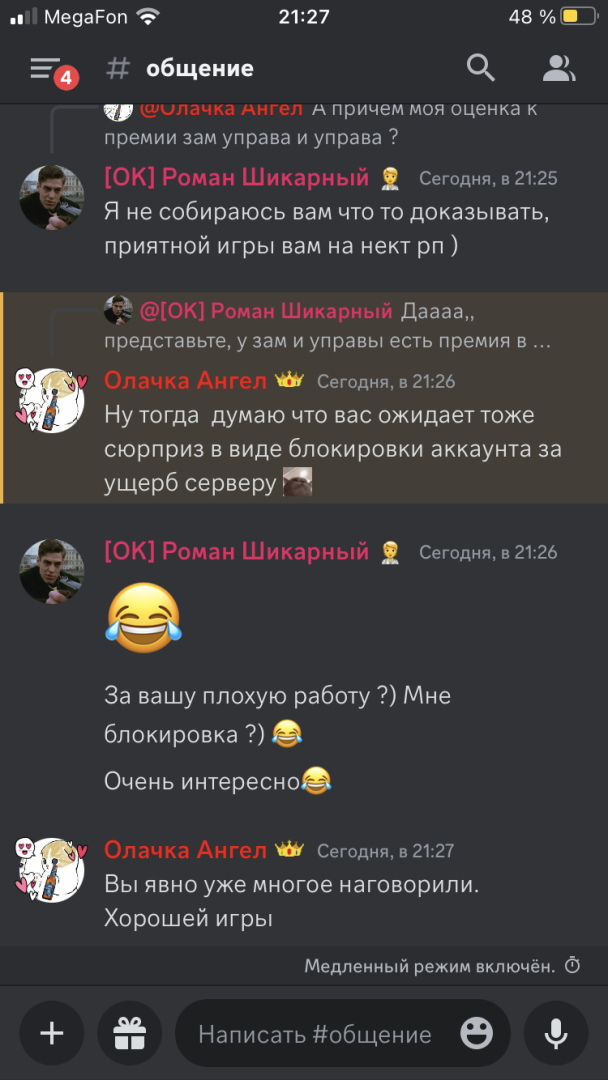The height and width of the screenshot is (1080, 608).
Task: Tap Олачка Ангел username at 21:26
Action: (x=185, y=380)
